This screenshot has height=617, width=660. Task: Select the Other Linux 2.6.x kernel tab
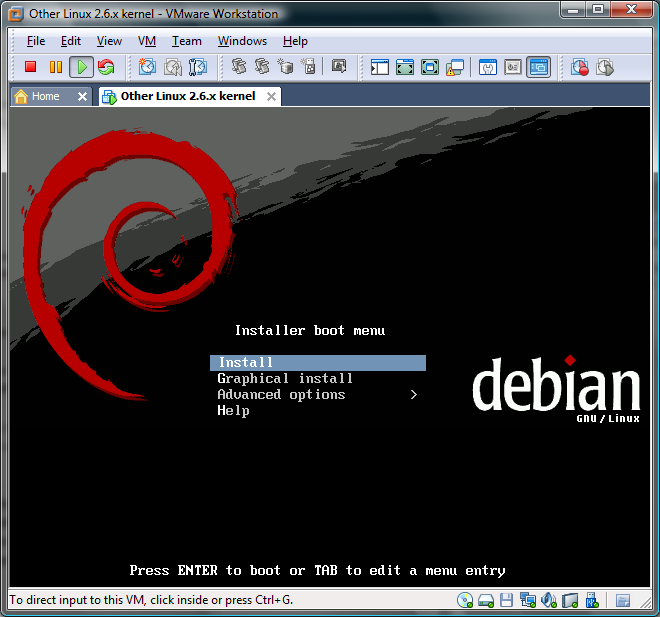point(188,96)
